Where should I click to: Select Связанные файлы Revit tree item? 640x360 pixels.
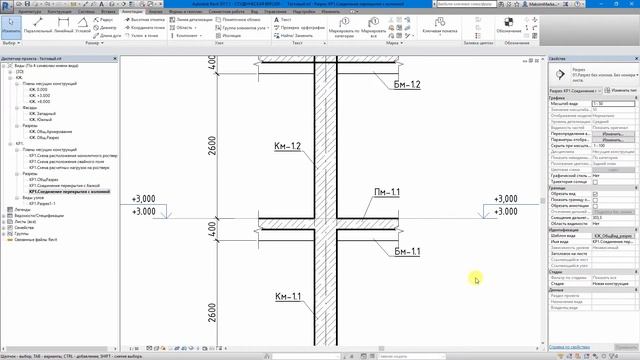tap(36, 240)
